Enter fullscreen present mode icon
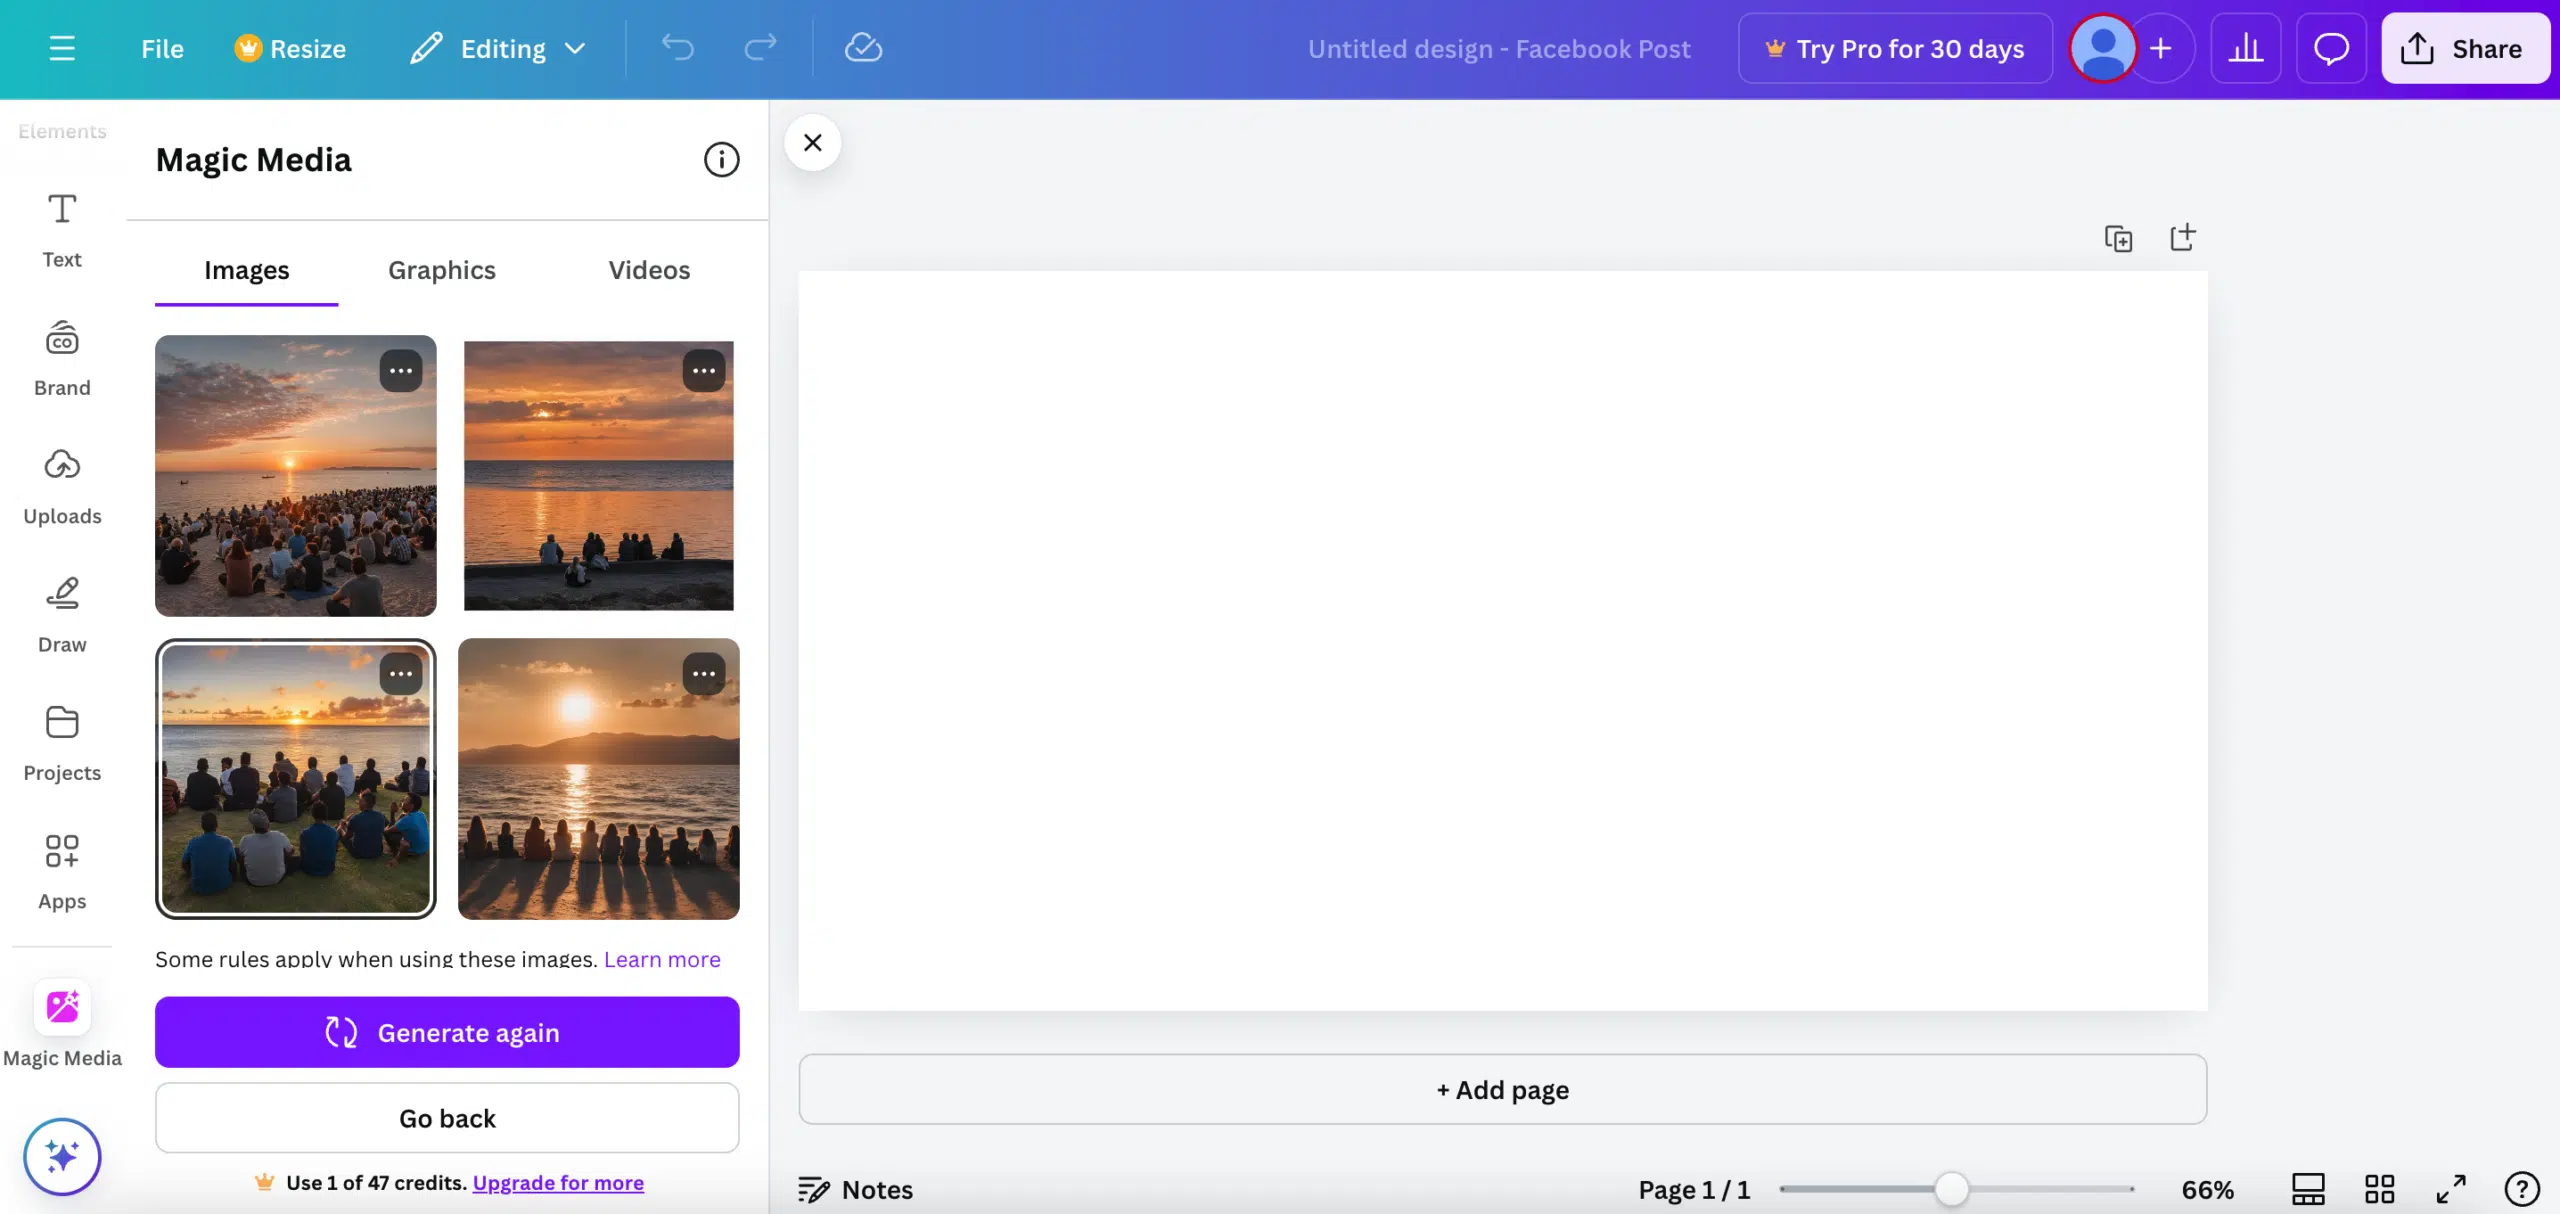Viewport: 2560px width, 1214px height. 2451,1189
